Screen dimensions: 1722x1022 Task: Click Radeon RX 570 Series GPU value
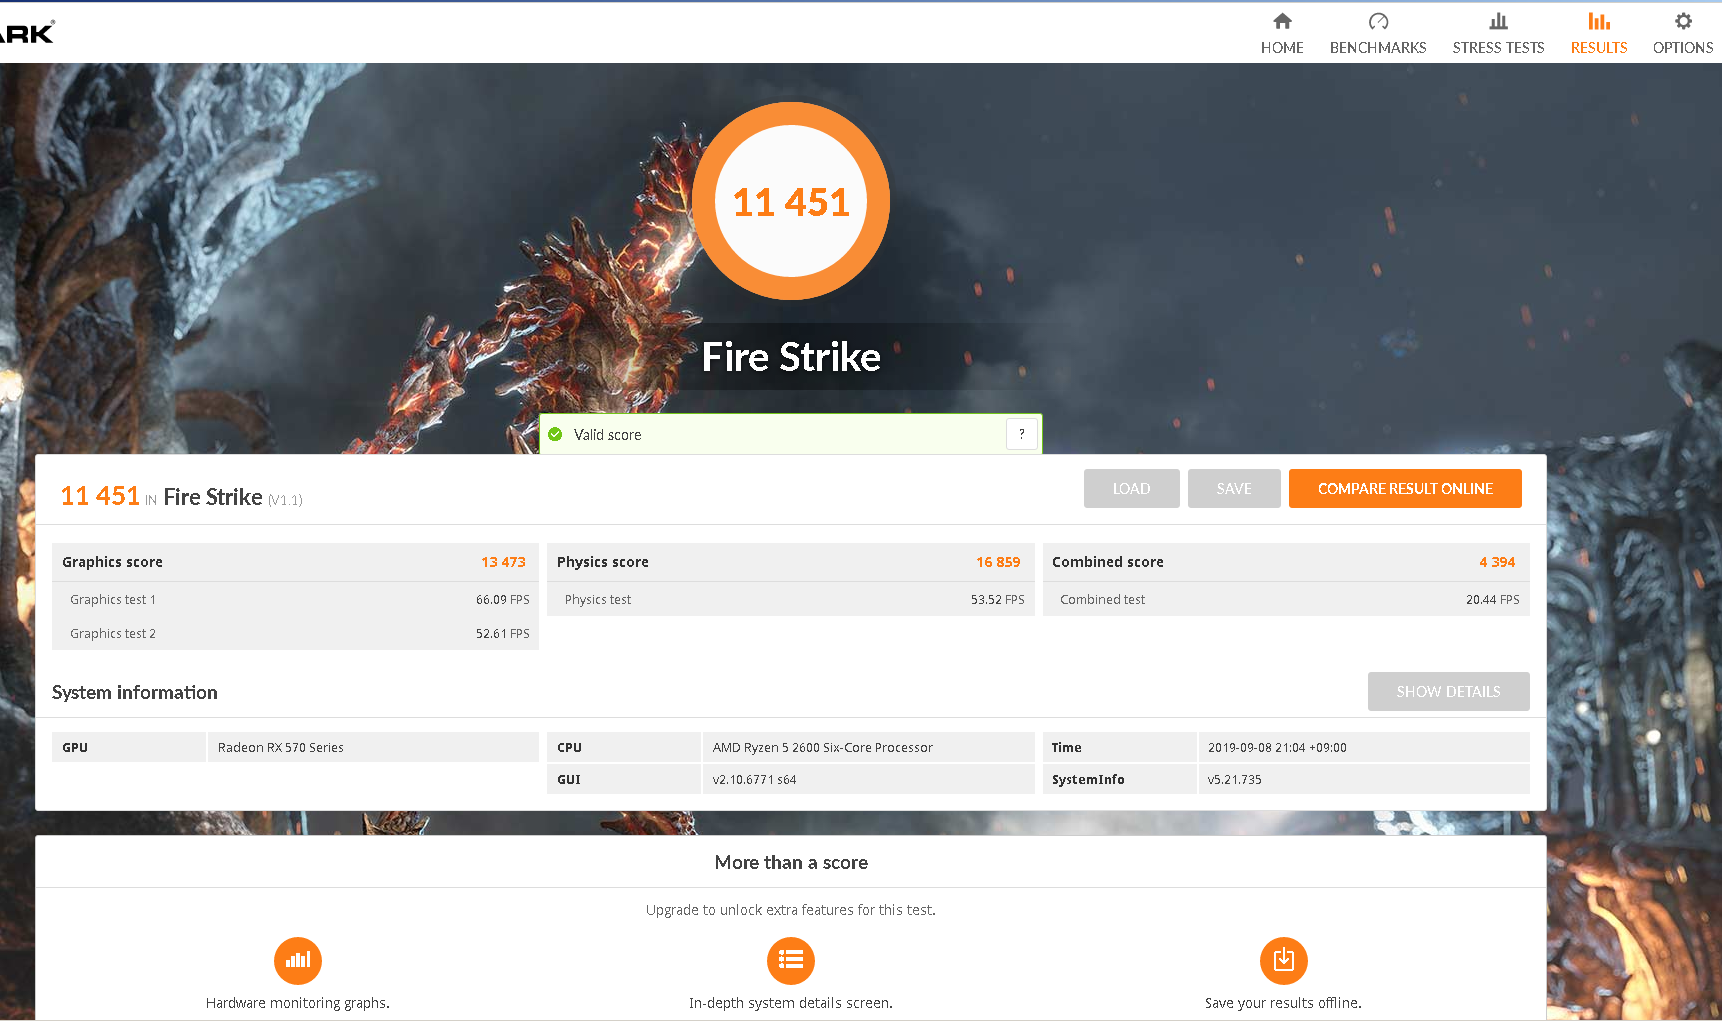point(281,747)
